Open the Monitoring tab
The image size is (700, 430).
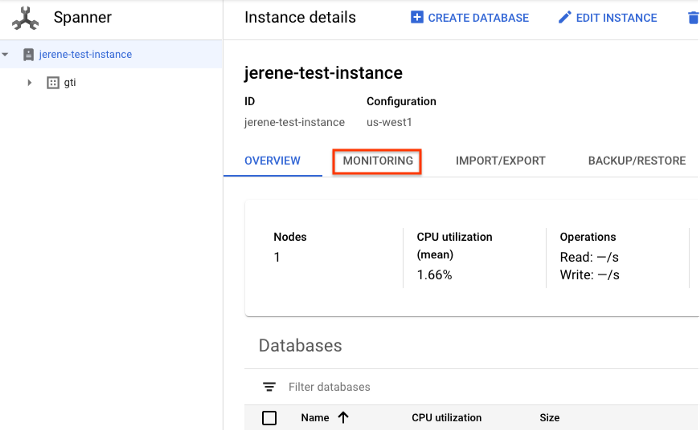coord(378,161)
